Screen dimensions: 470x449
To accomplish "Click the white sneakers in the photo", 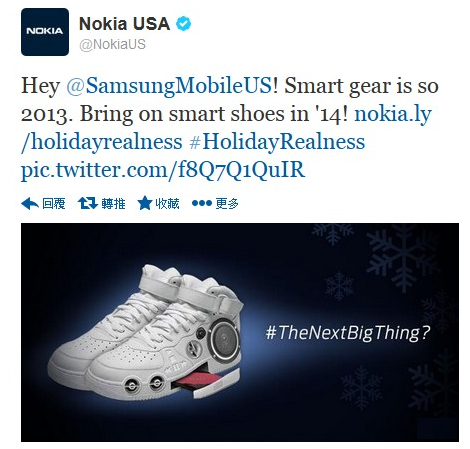I will click(146, 332).
